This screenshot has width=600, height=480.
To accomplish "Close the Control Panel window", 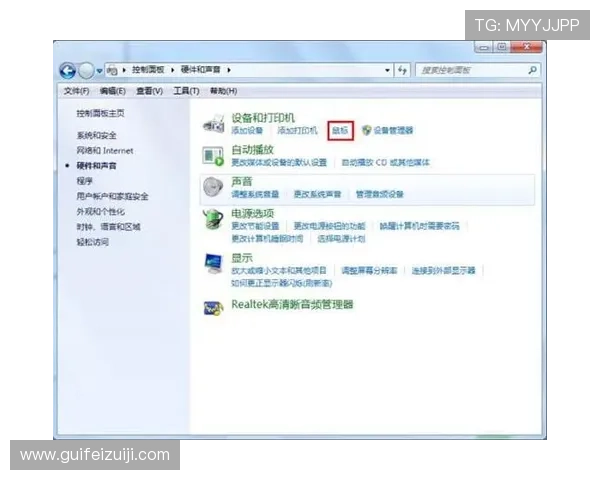I will [527, 47].
